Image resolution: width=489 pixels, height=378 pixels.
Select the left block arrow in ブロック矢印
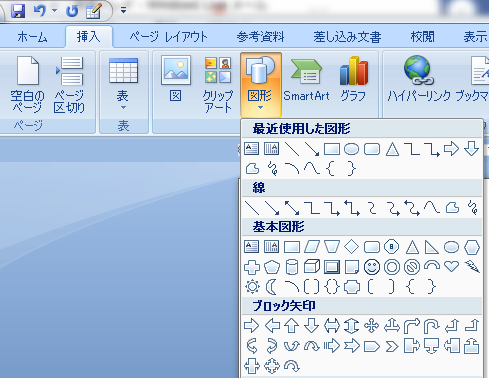[272, 326]
